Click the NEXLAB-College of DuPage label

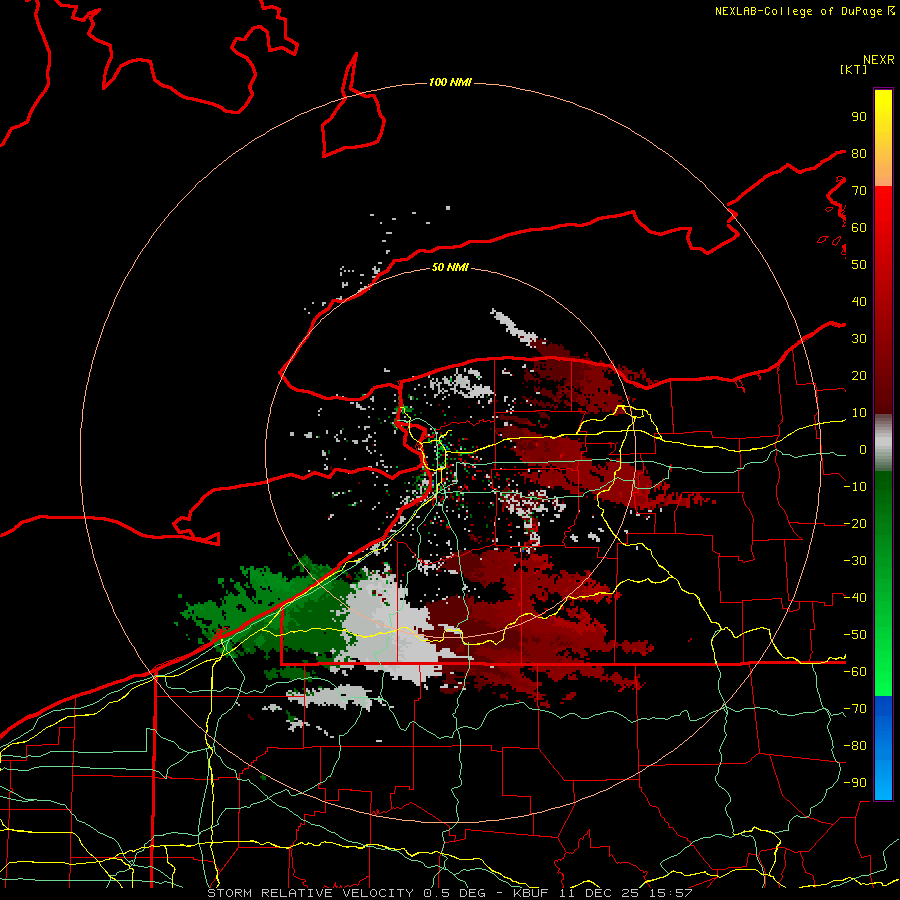(804, 11)
